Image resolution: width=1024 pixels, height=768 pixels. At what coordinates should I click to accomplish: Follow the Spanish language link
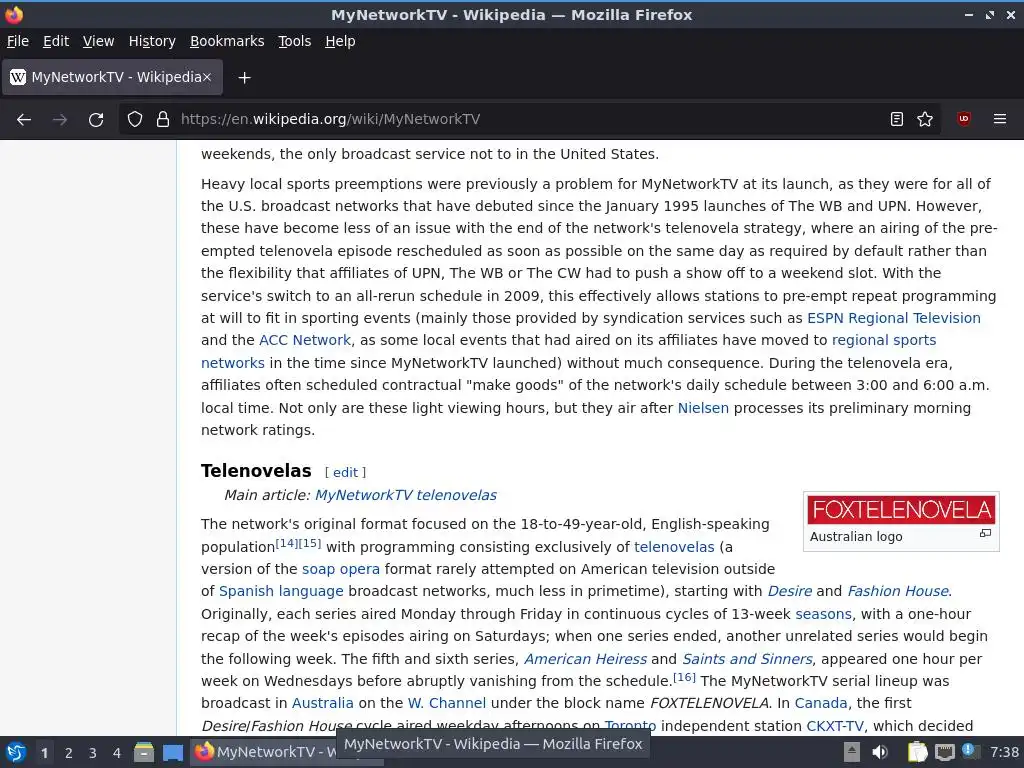pos(281,592)
